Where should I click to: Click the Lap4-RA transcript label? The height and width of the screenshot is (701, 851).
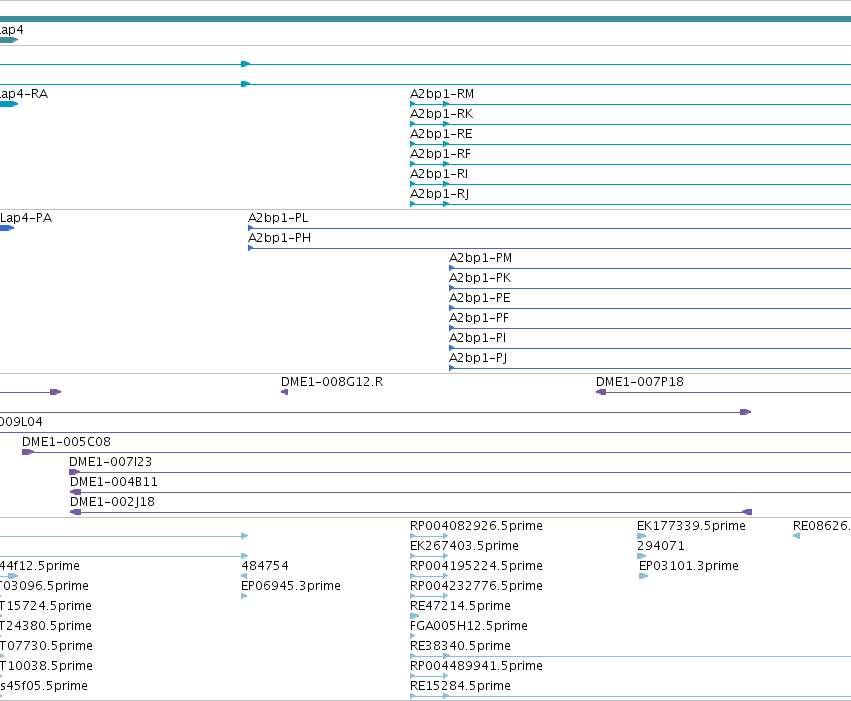pos(24,94)
